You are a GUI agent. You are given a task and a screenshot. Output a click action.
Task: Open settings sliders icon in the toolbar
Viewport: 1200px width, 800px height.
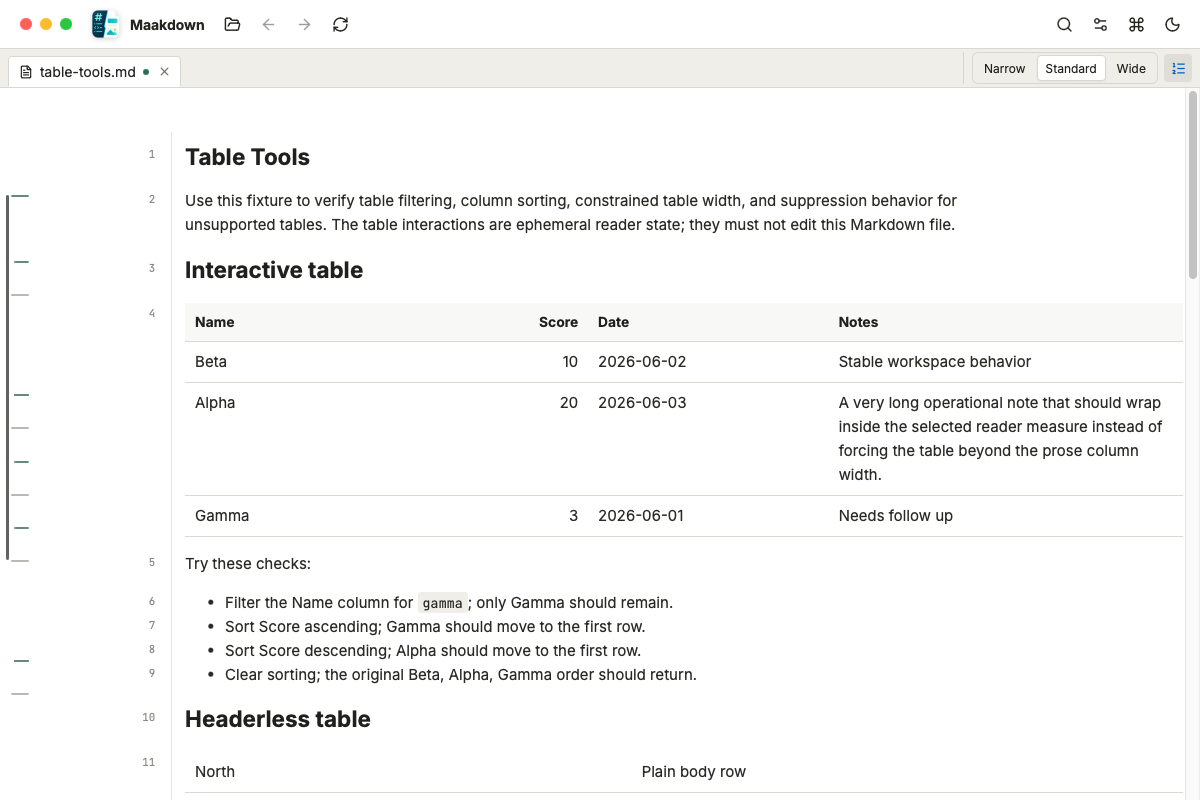[x=1100, y=24]
